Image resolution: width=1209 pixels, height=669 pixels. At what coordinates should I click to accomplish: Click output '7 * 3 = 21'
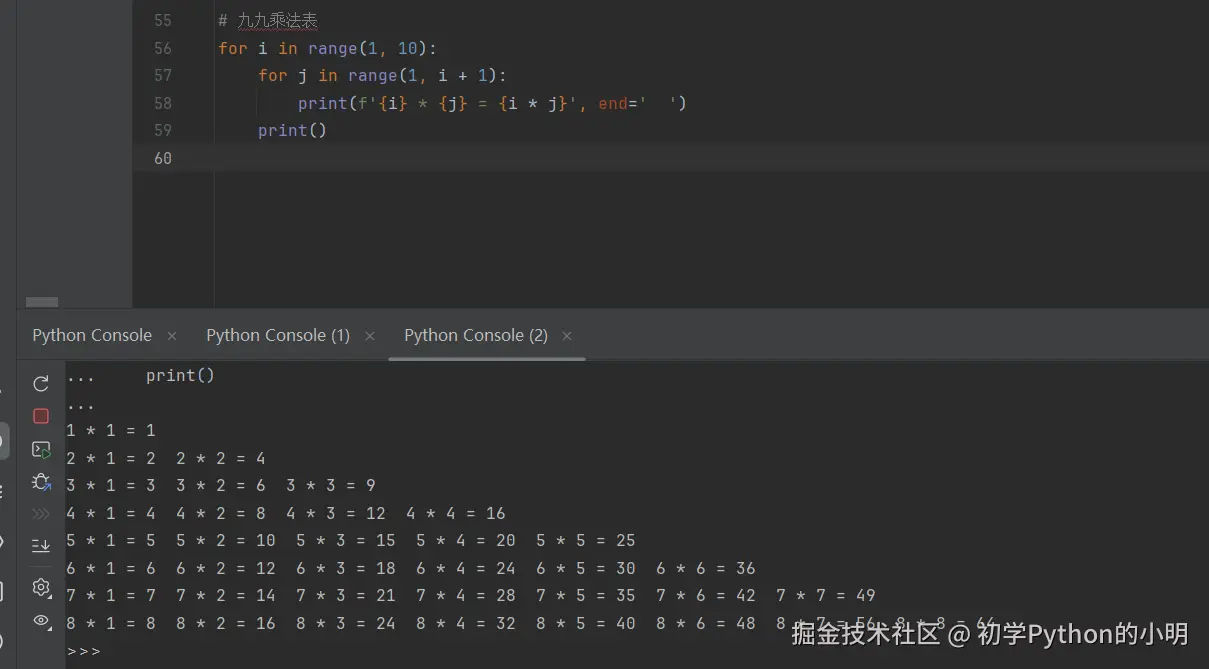pos(346,595)
